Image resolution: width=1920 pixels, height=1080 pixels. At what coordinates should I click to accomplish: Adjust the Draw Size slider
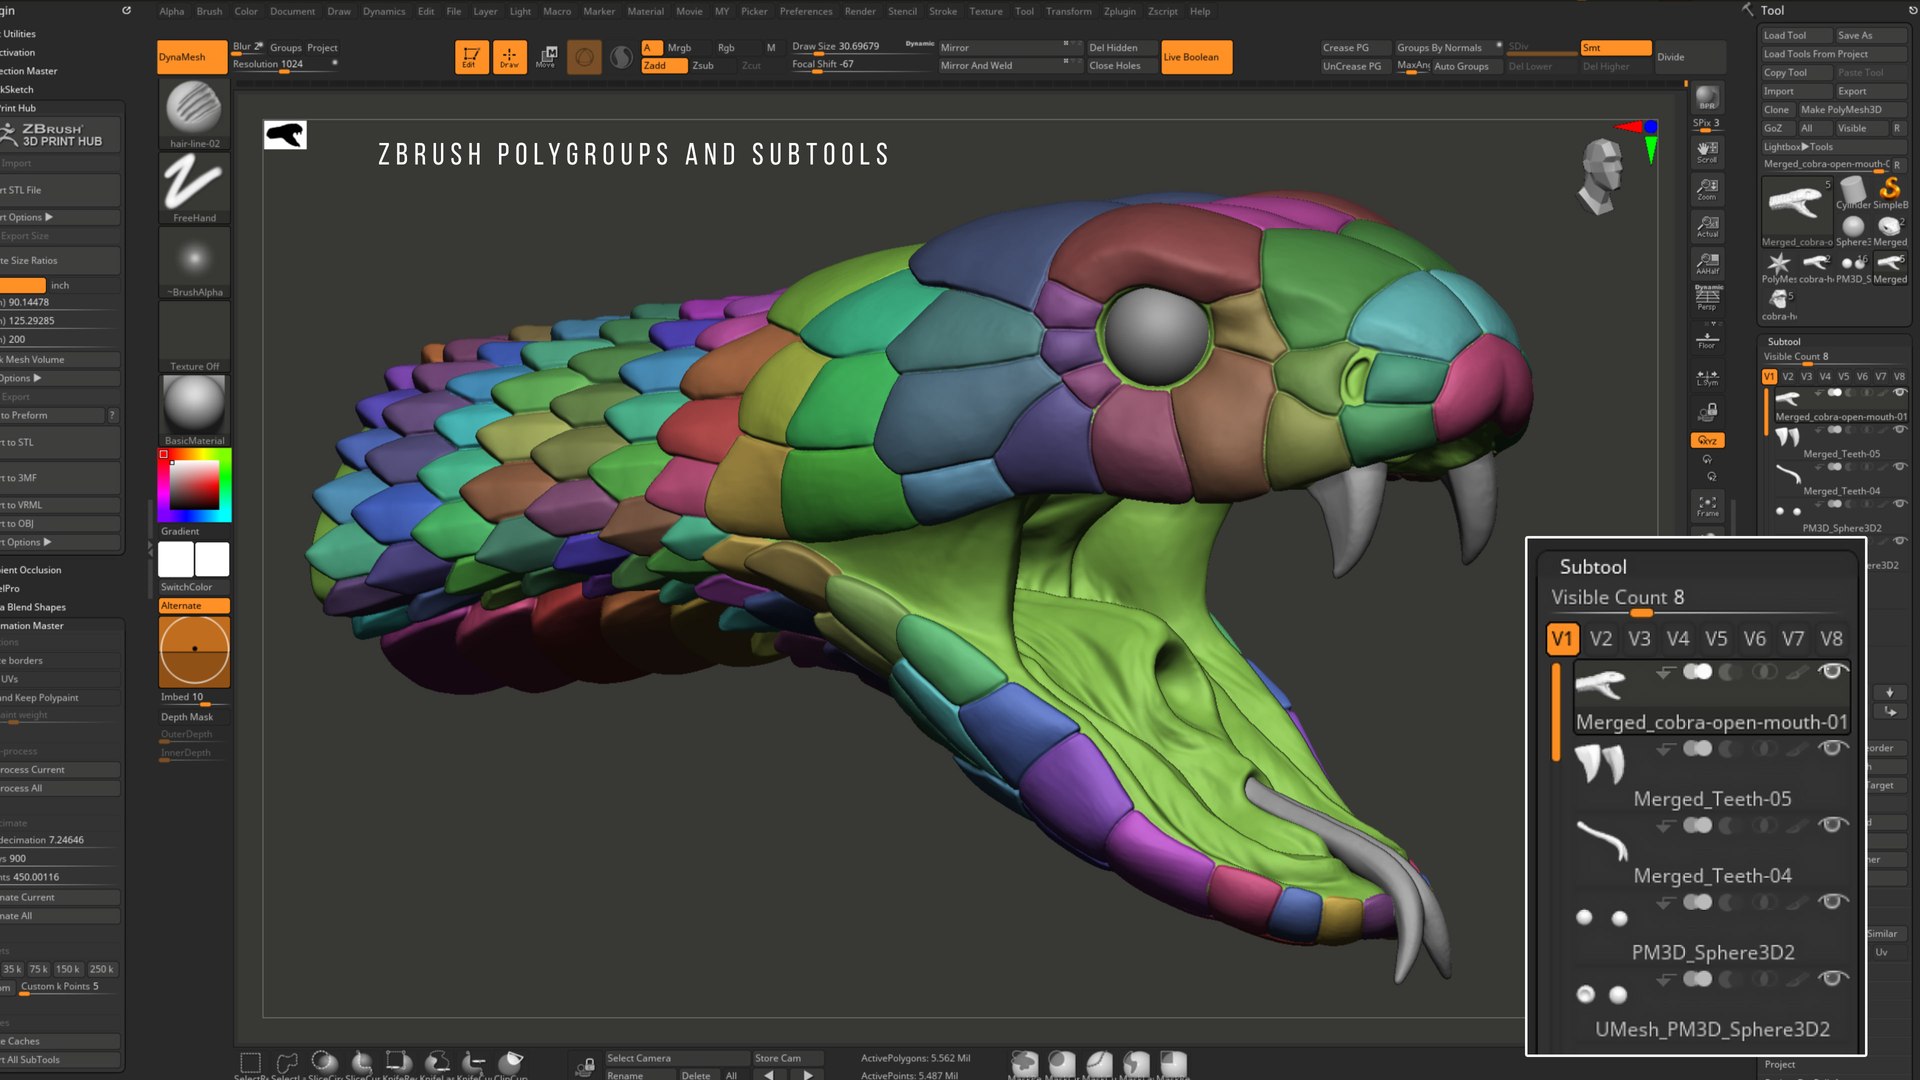[x=862, y=48]
